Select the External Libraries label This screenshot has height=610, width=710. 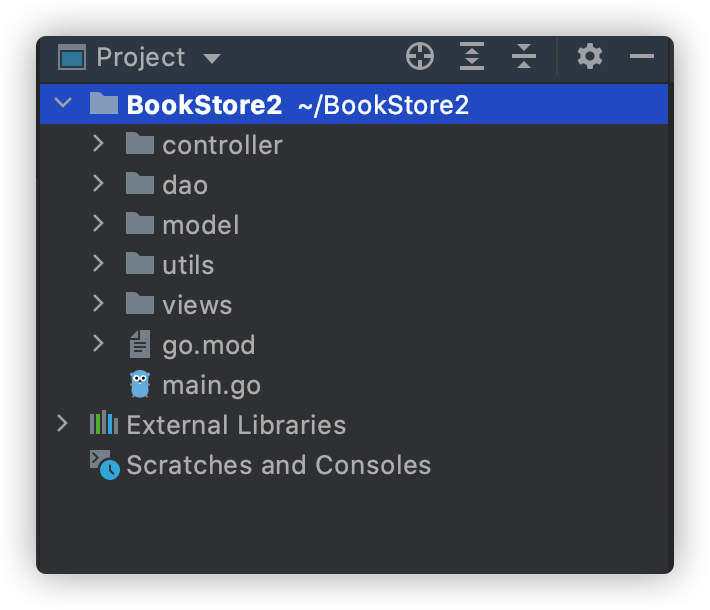(x=236, y=425)
